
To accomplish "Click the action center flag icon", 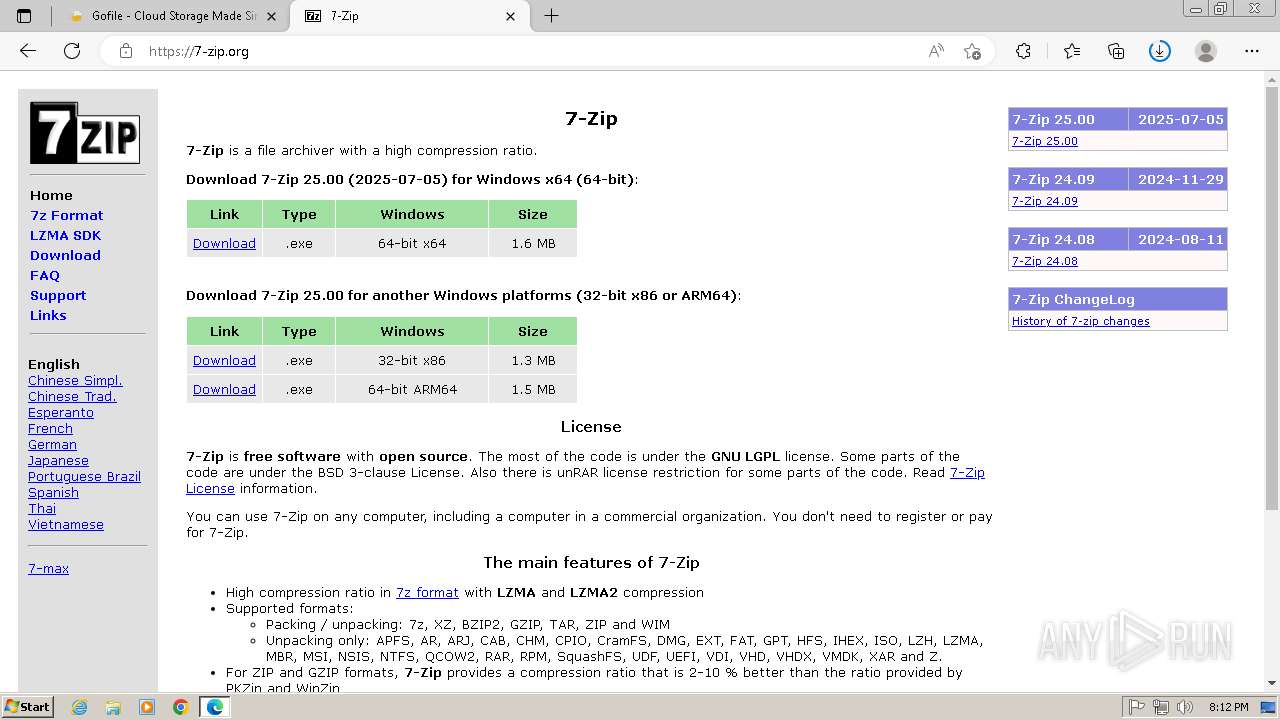I will 1137,707.
